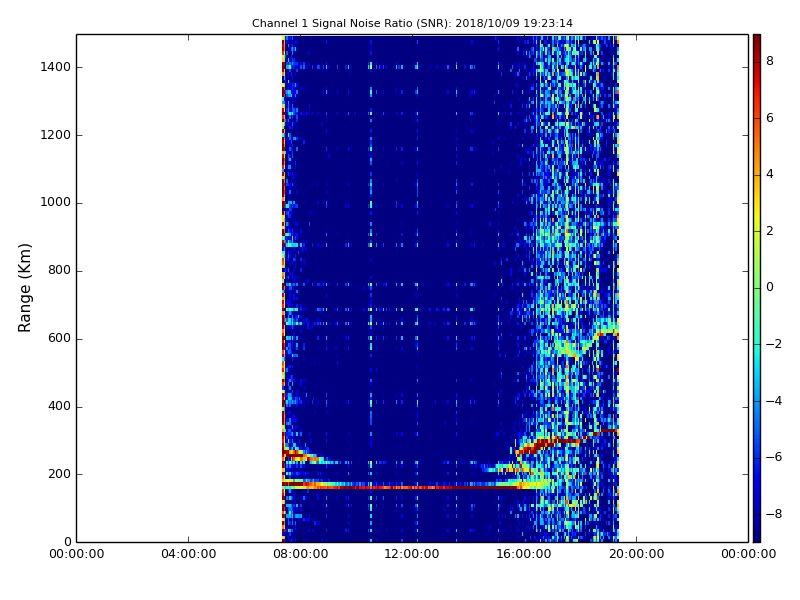Click the 800 range tick label
Screen dimensions: 800x600
tap(59, 270)
